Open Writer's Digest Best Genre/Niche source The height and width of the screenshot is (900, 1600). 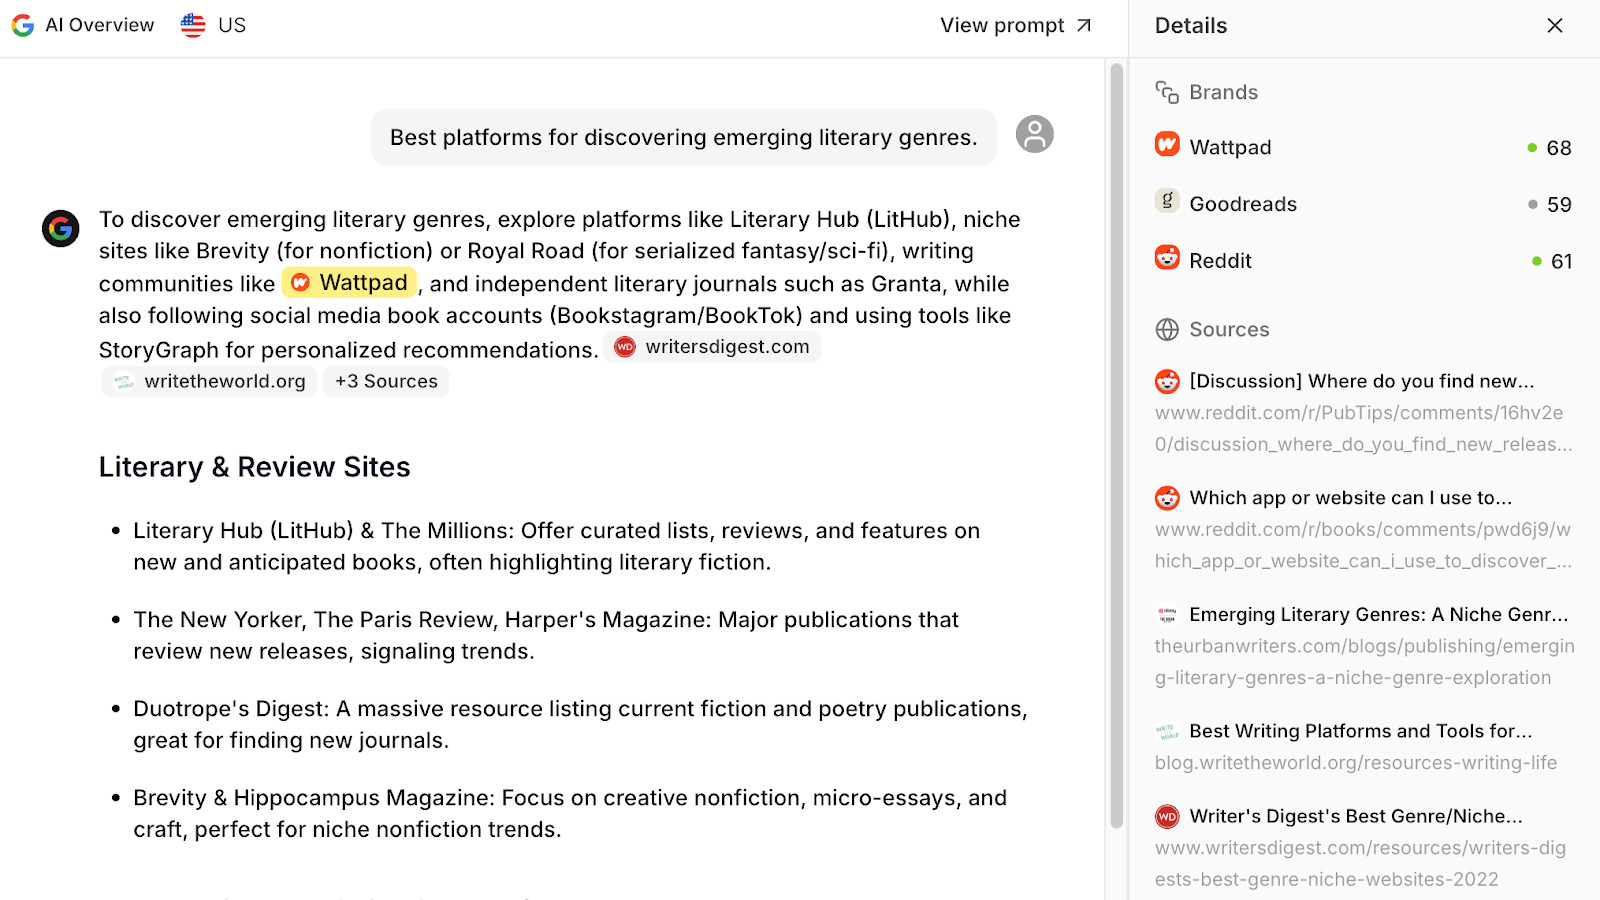(1355, 816)
